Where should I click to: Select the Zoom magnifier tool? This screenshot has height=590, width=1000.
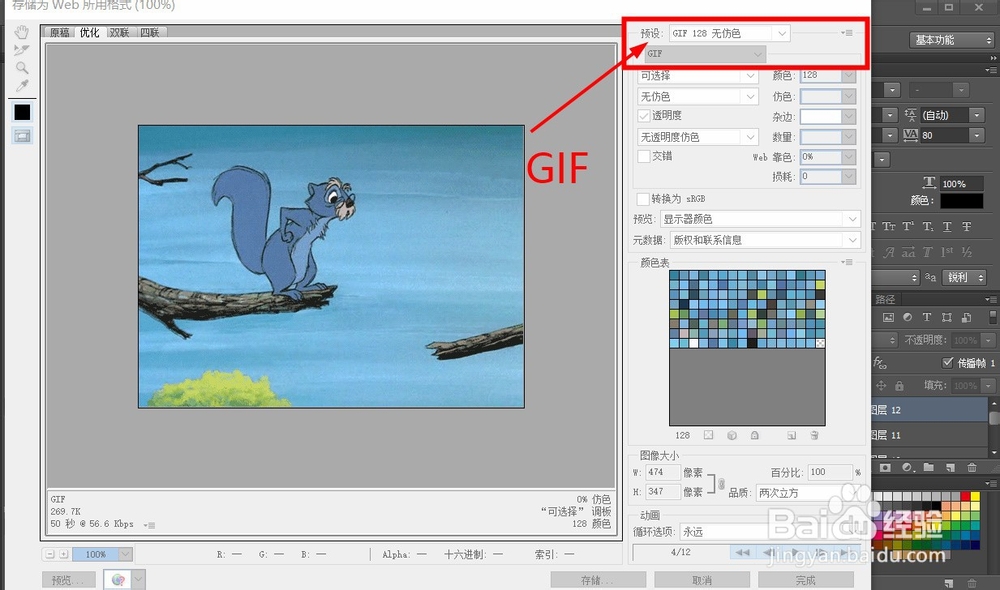coord(22,68)
